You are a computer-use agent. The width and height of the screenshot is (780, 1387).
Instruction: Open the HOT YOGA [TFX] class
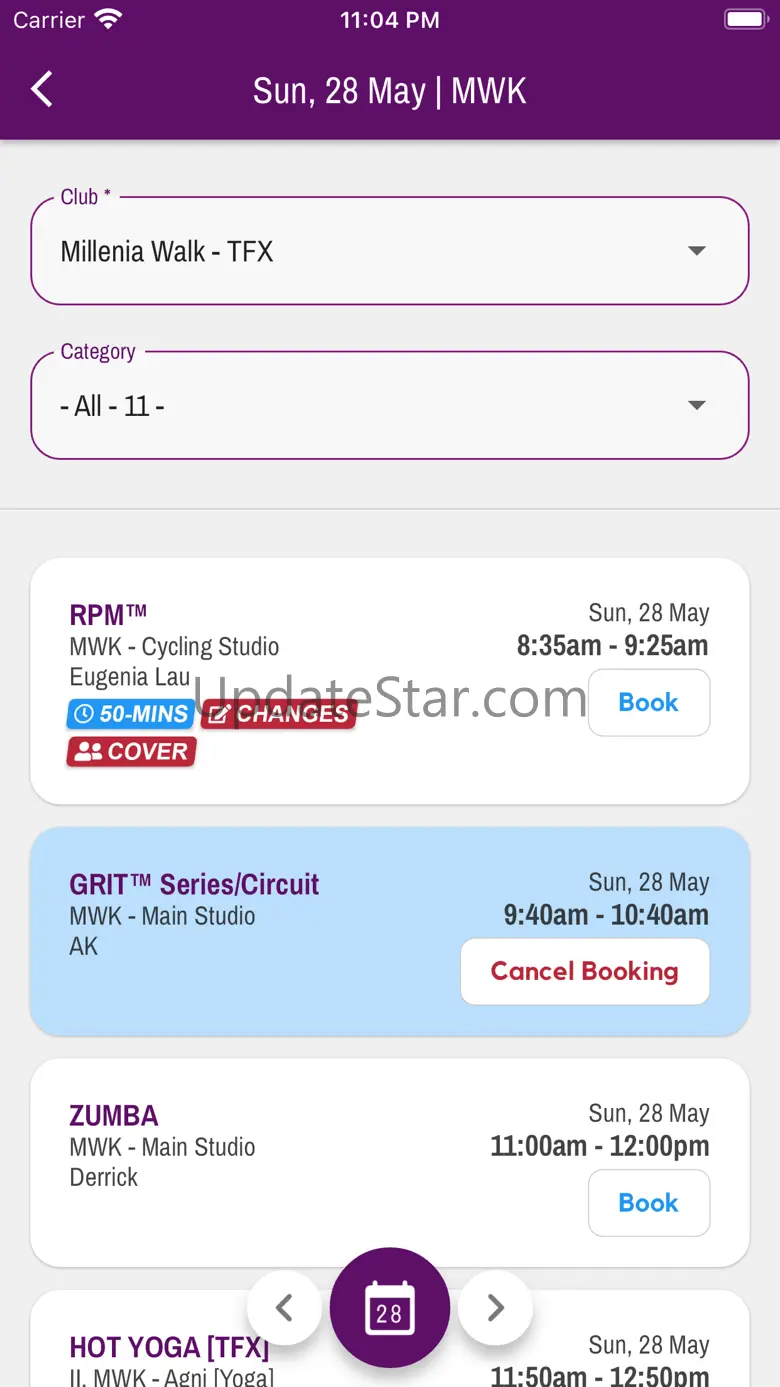click(169, 1347)
